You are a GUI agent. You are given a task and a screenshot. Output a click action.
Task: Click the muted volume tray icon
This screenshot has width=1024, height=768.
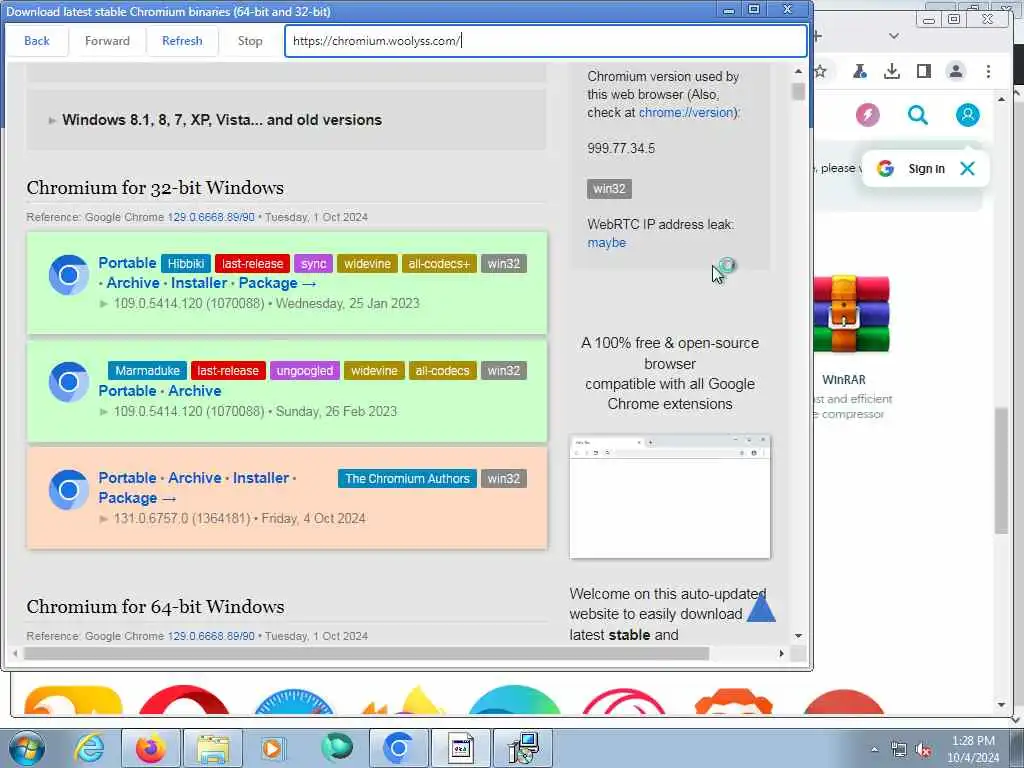pyautogui.click(x=923, y=750)
